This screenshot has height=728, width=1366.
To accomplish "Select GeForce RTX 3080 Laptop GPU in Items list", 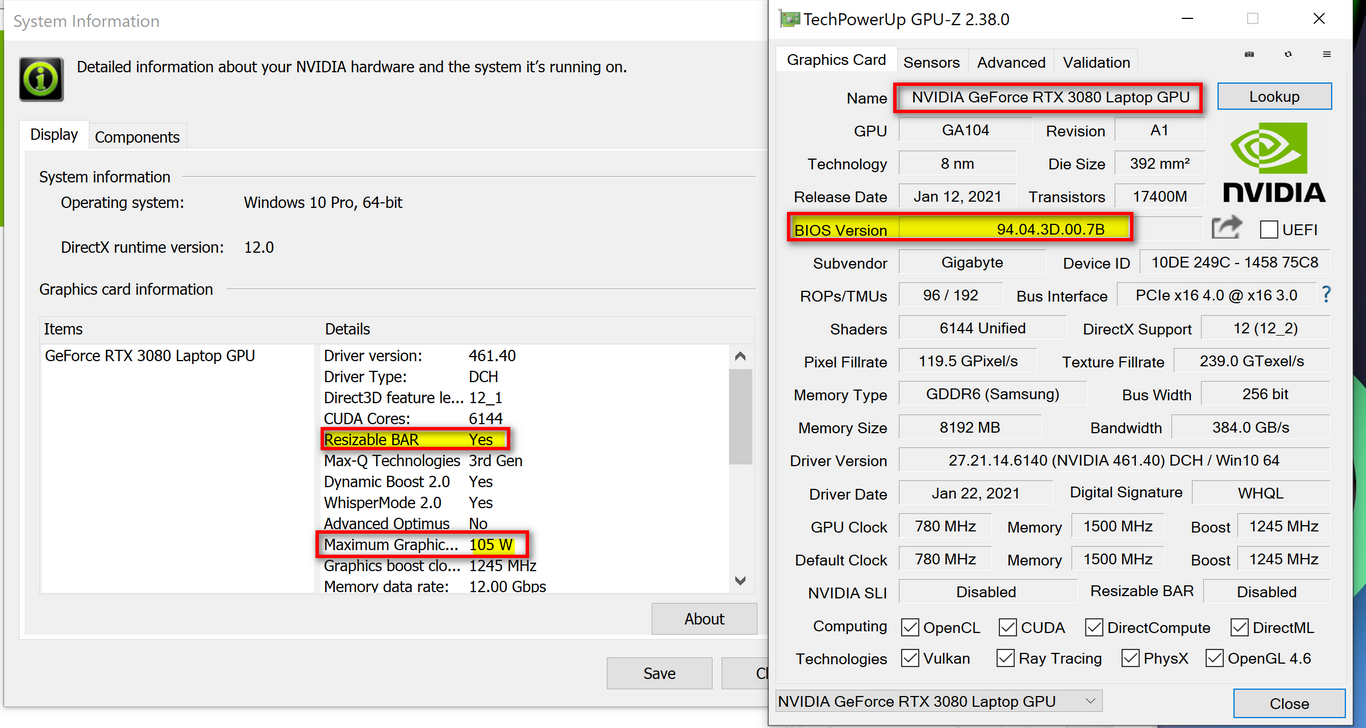I will click(150, 356).
